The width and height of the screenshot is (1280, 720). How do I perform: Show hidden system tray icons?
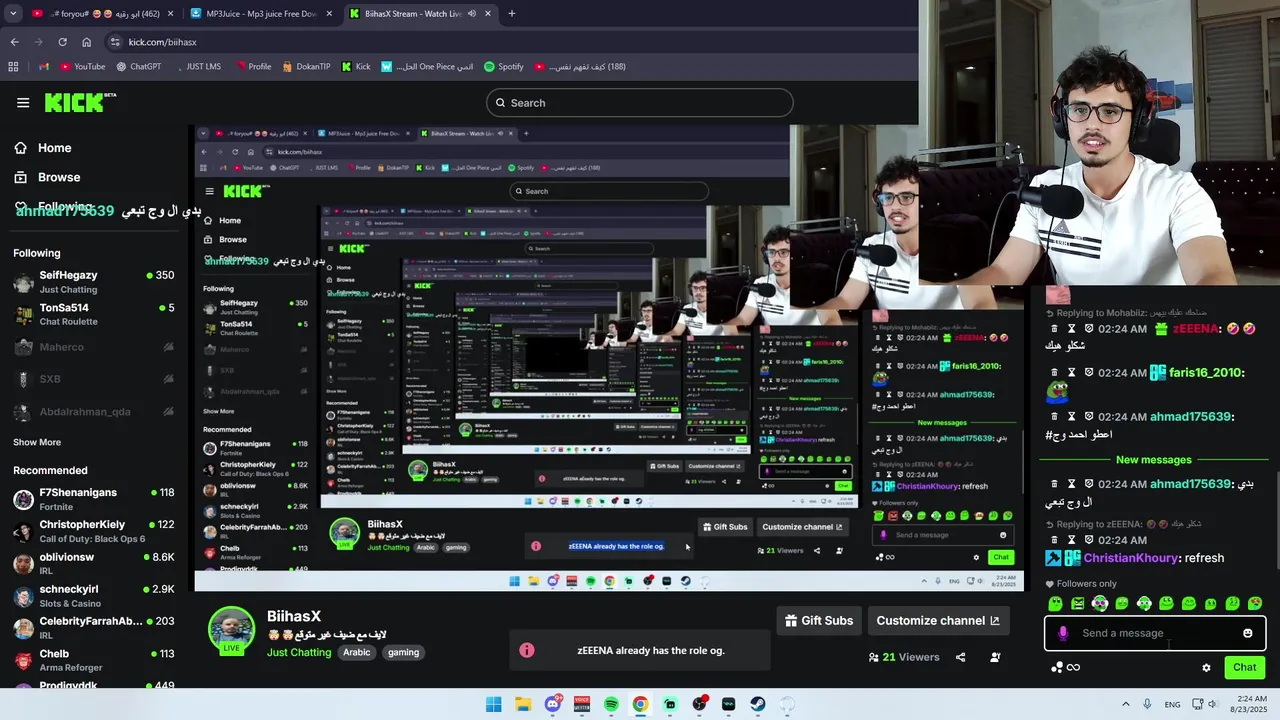1125,704
